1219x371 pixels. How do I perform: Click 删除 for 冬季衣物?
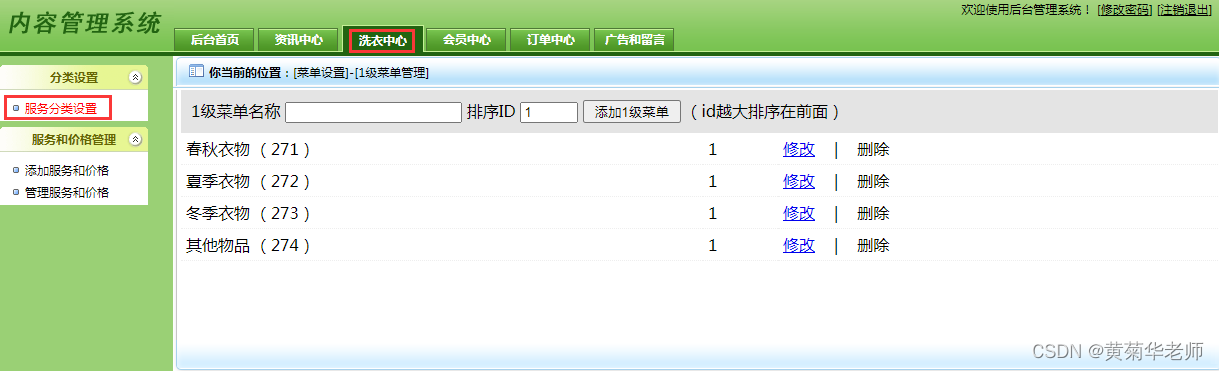(x=873, y=214)
